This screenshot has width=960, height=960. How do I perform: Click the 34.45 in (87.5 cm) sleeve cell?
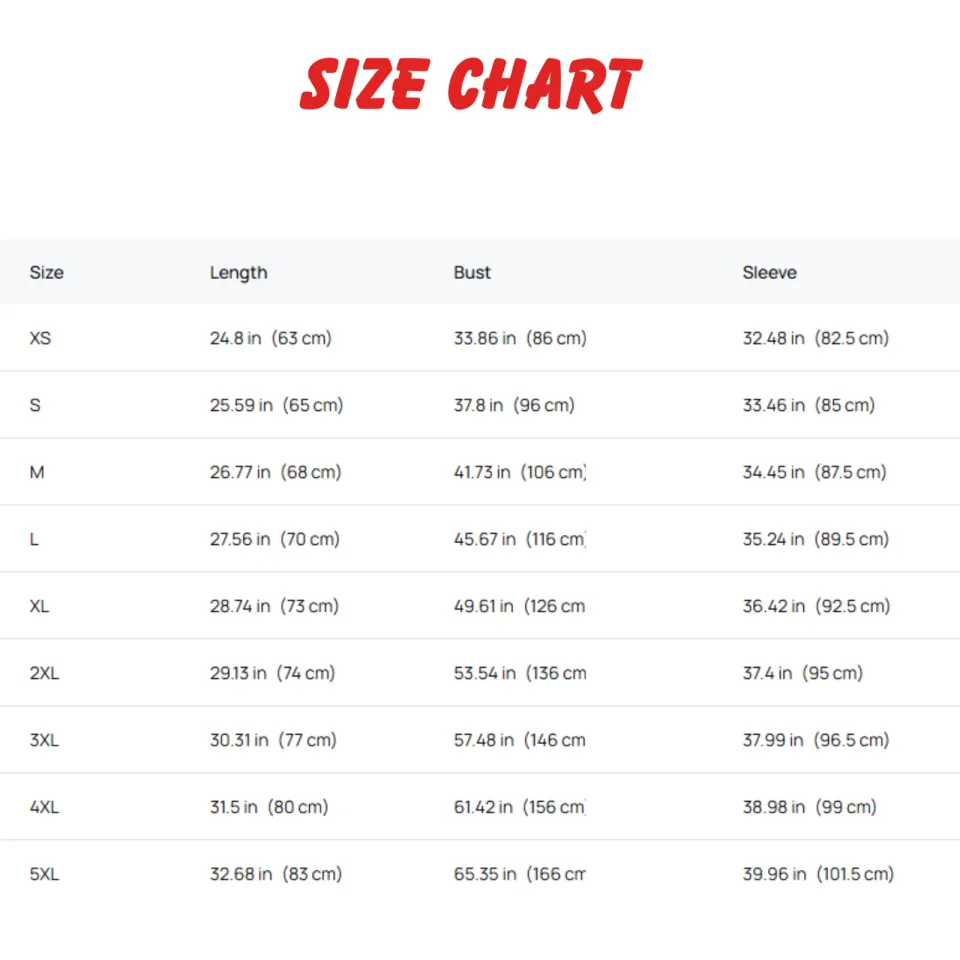(x=814, y=472)
